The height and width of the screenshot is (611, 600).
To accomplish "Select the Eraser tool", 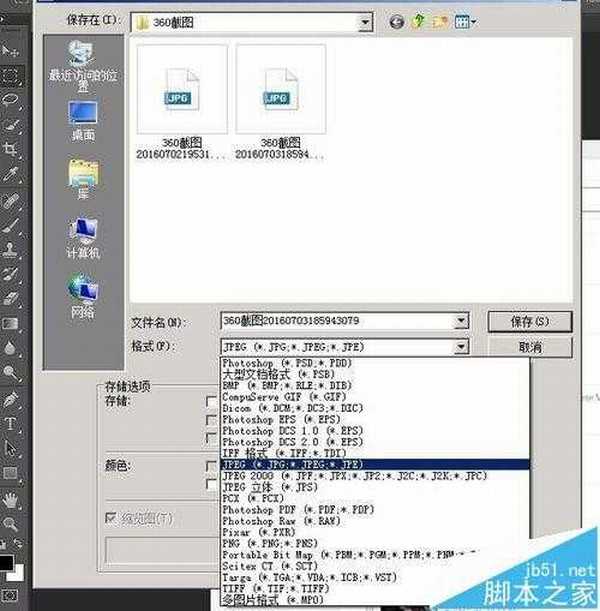I will coord(9,298).
